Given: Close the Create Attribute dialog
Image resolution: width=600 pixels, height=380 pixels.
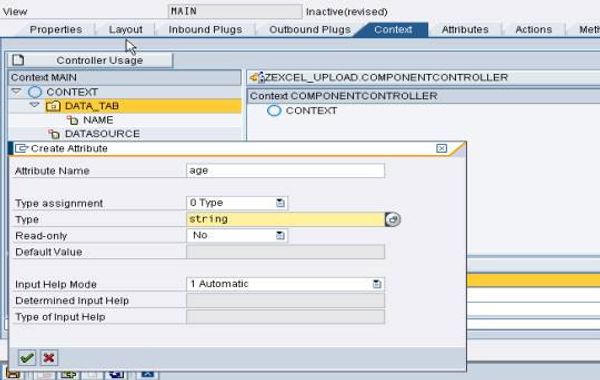Looking at the screenshot, I should (x=441, y=148).
